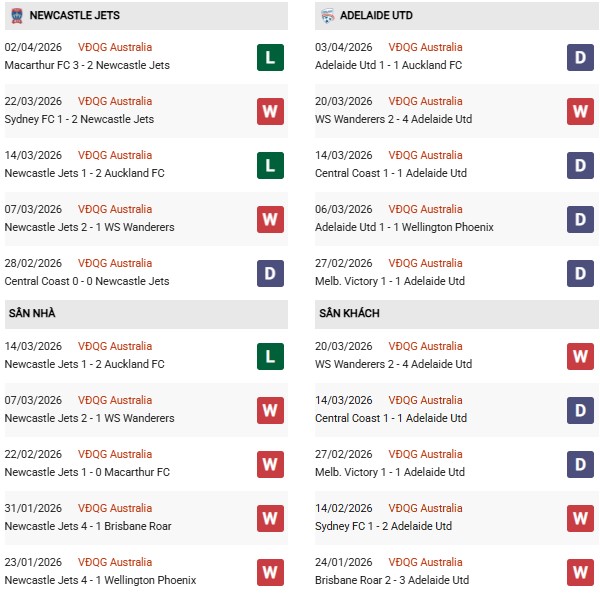Click the Adelaide Utd team logo
Viewport: 600px width, 596px height.
(x=327, y=16)
